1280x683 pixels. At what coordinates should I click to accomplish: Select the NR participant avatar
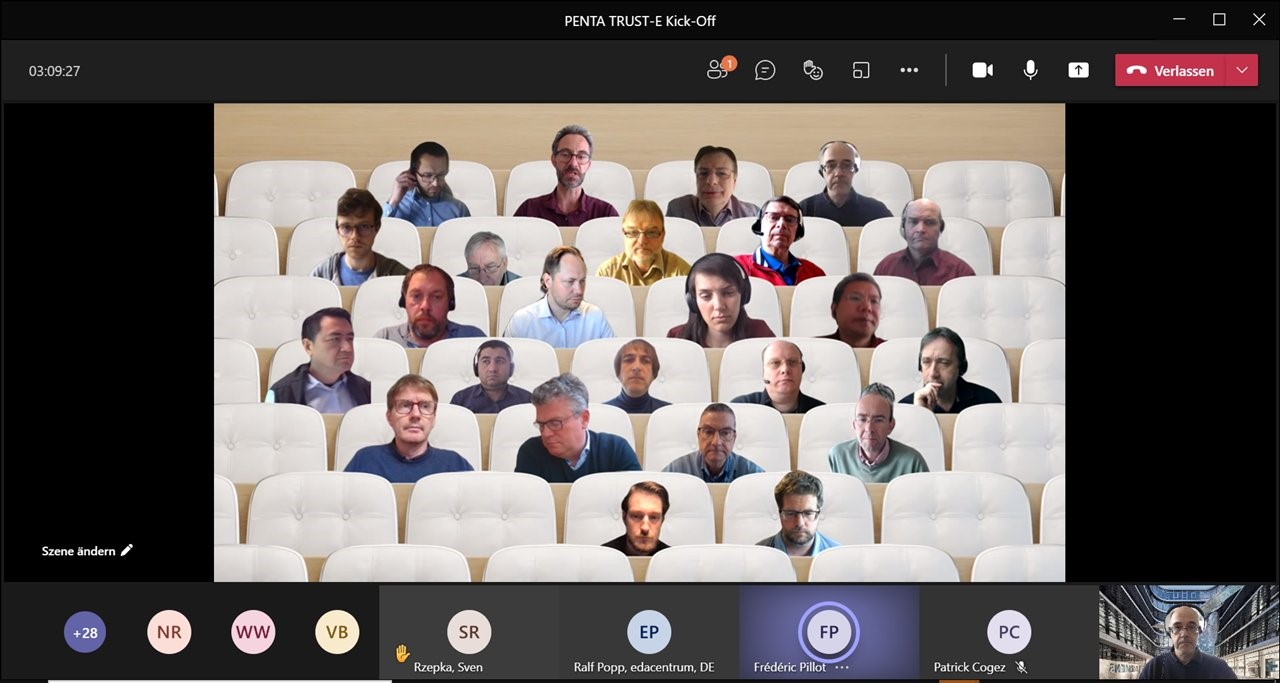click(169, 632)
